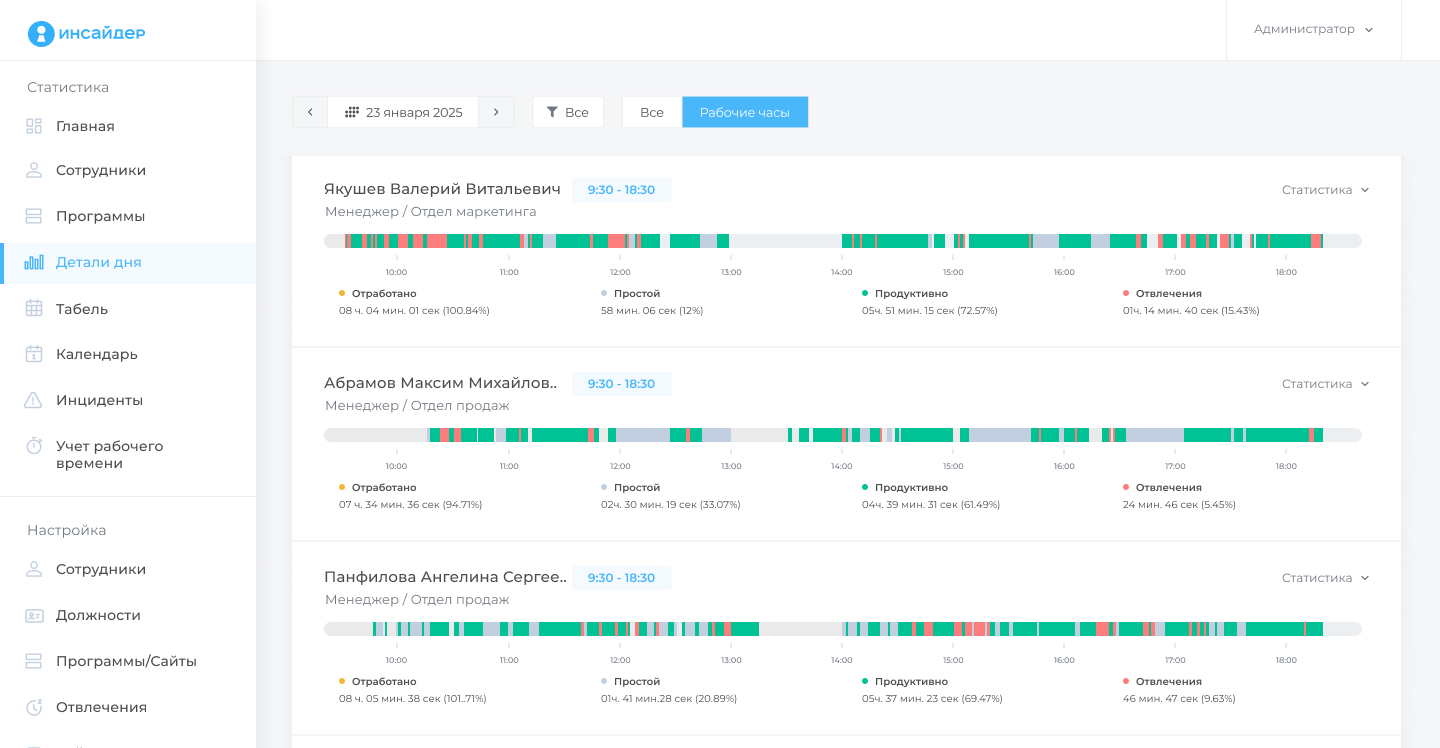Screen dimensions: 1440x748
Task: Open the Все filter with funnel icon
Action: (x=567, y=112)
